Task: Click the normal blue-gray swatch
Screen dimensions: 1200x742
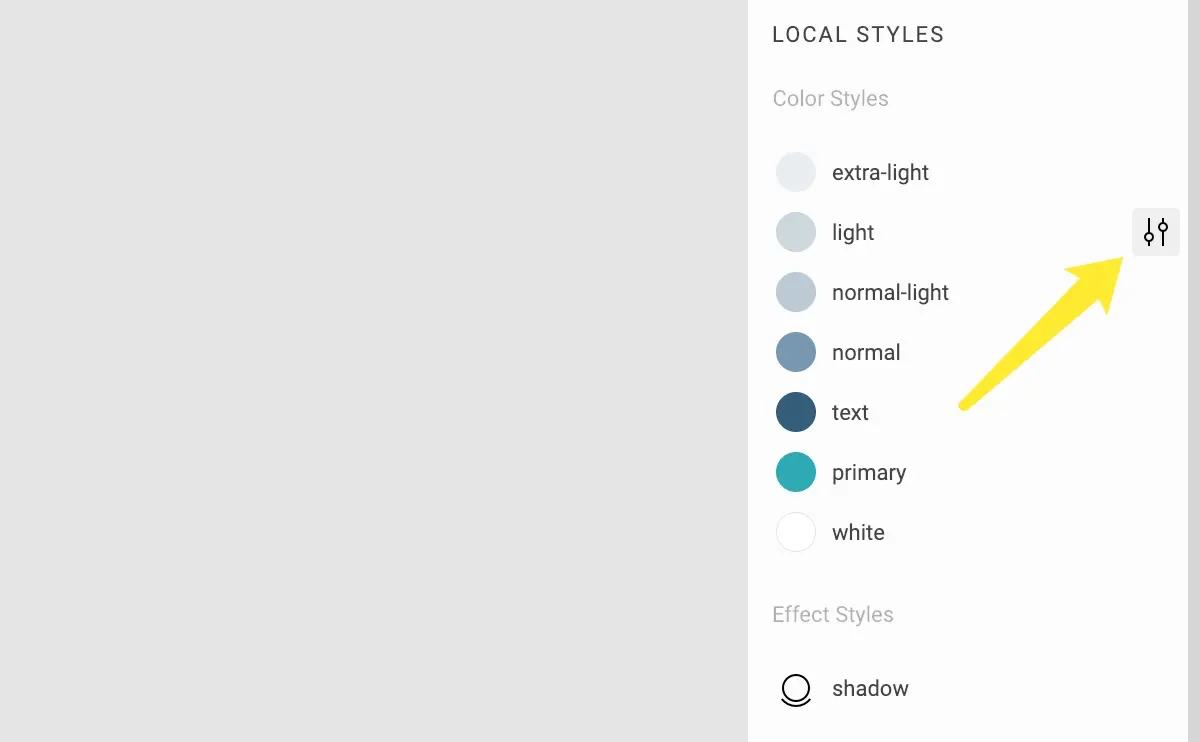Action: (x=796, y=352)
